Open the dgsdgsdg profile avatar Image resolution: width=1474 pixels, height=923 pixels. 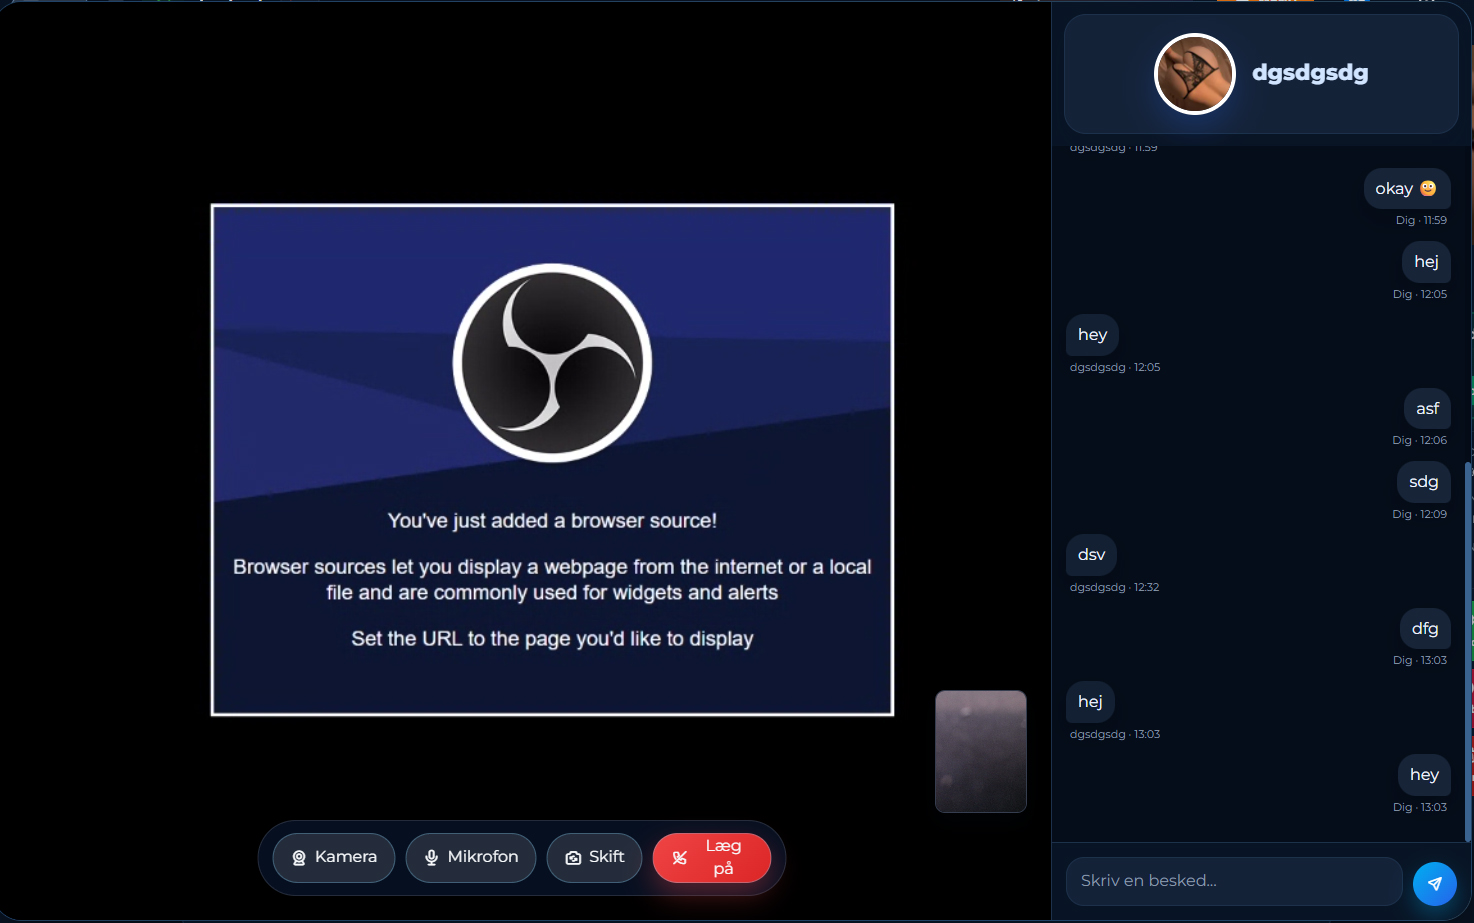tap(1195, 74)
